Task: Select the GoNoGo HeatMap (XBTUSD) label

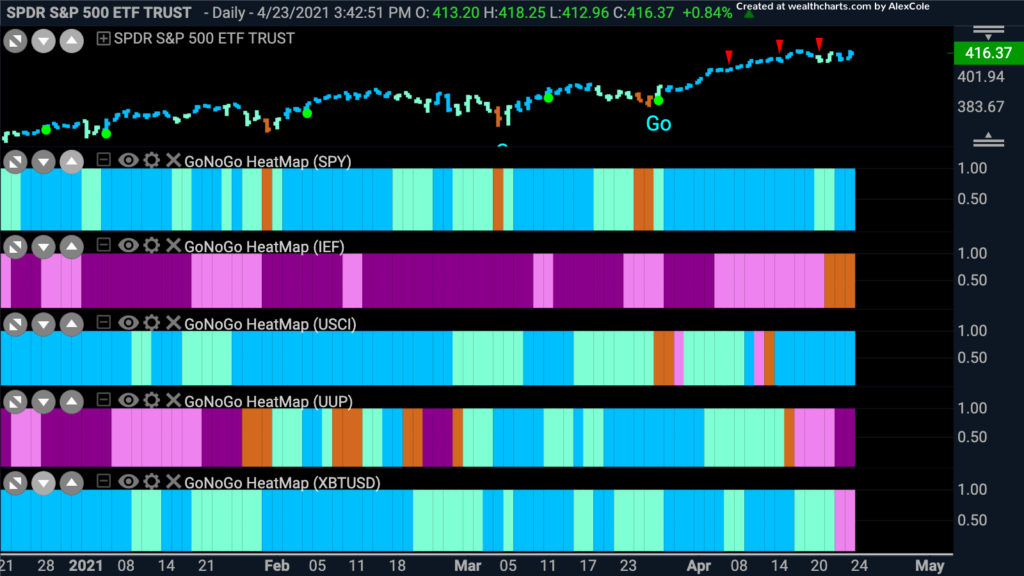Action: [x=282, y=483]
